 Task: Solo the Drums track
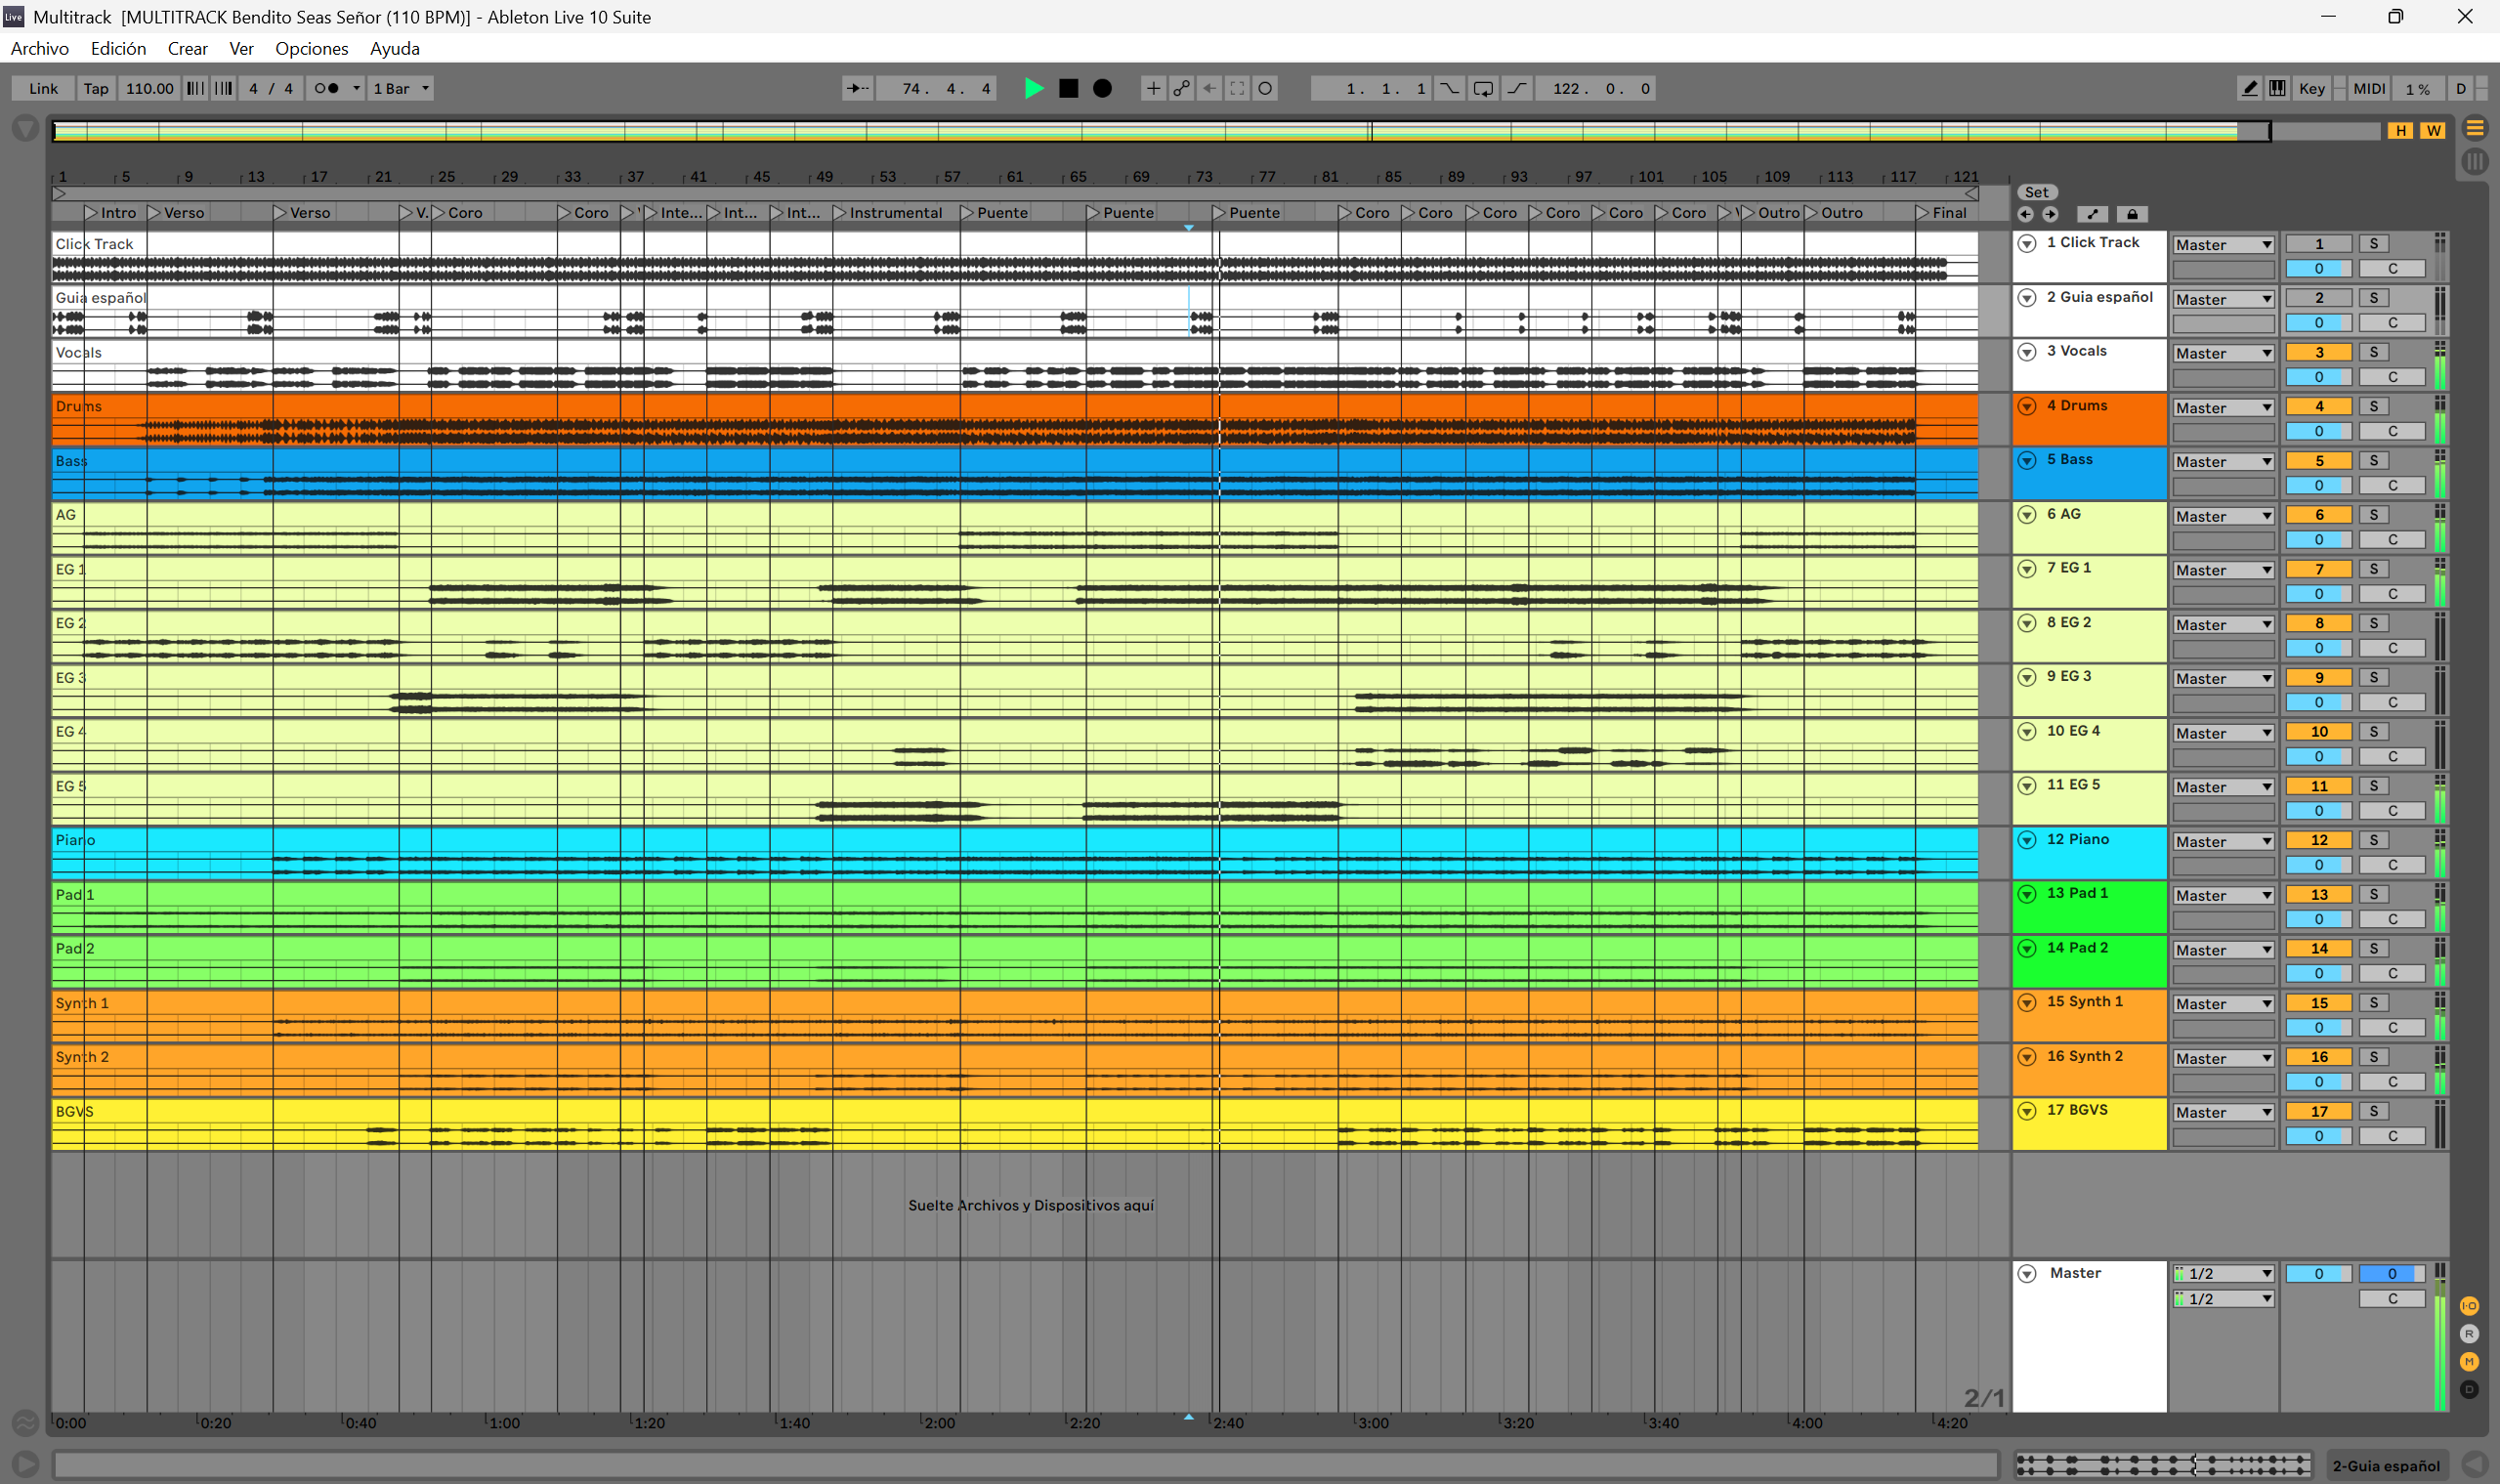(x=2374, y=406)
